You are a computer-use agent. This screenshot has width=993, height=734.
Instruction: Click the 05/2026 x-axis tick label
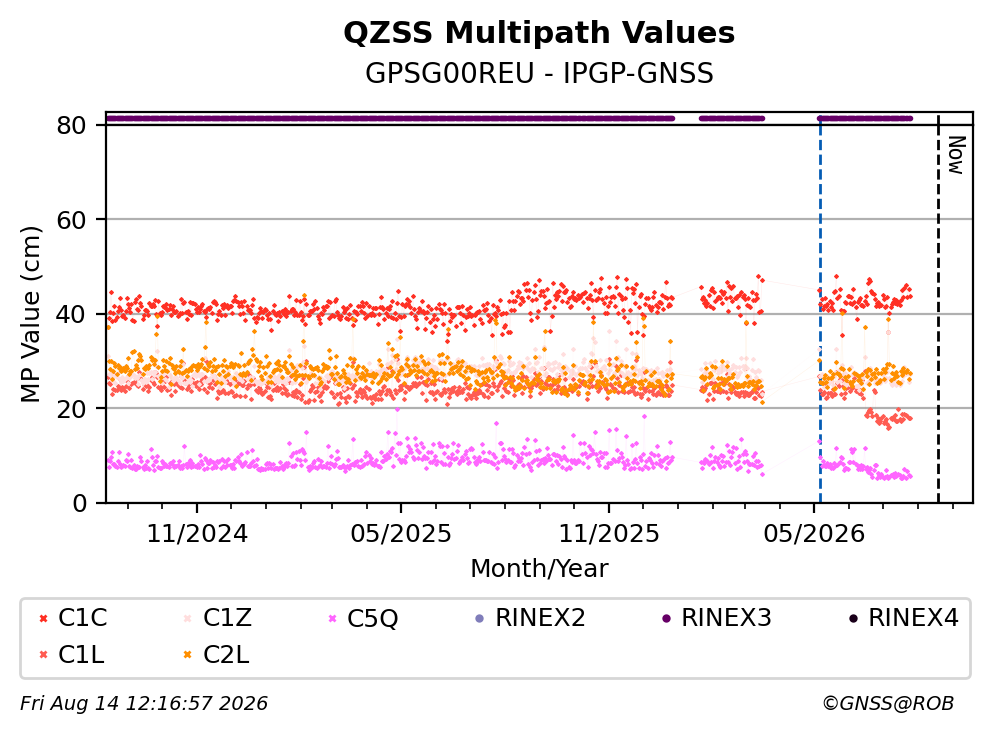[814, 534]
